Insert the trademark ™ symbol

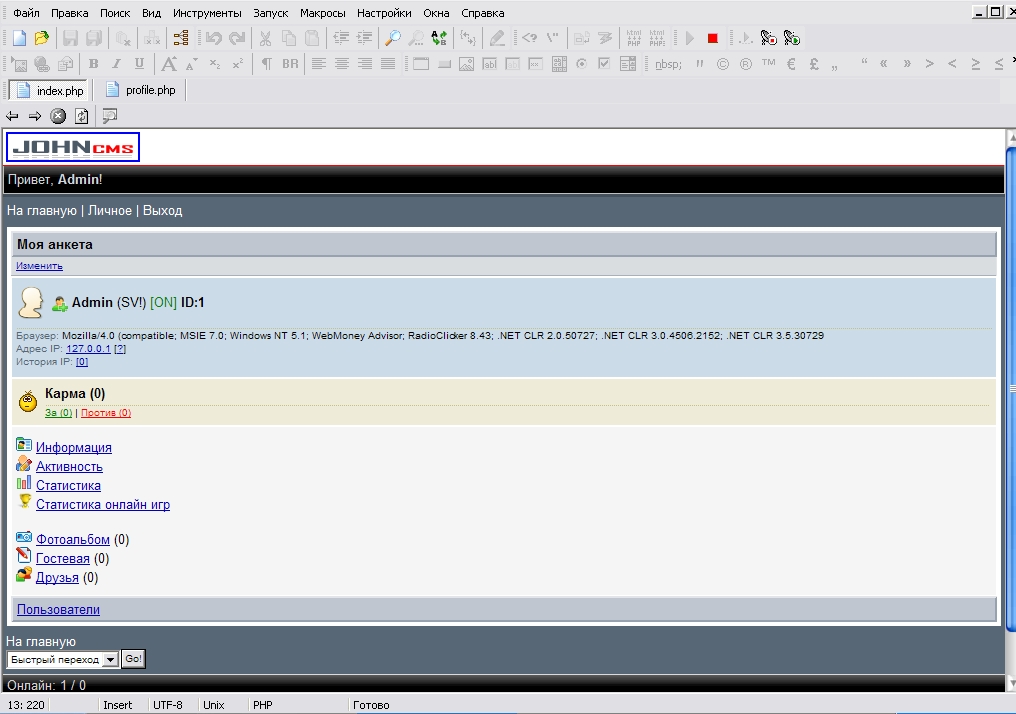click(x=768, y=63)
